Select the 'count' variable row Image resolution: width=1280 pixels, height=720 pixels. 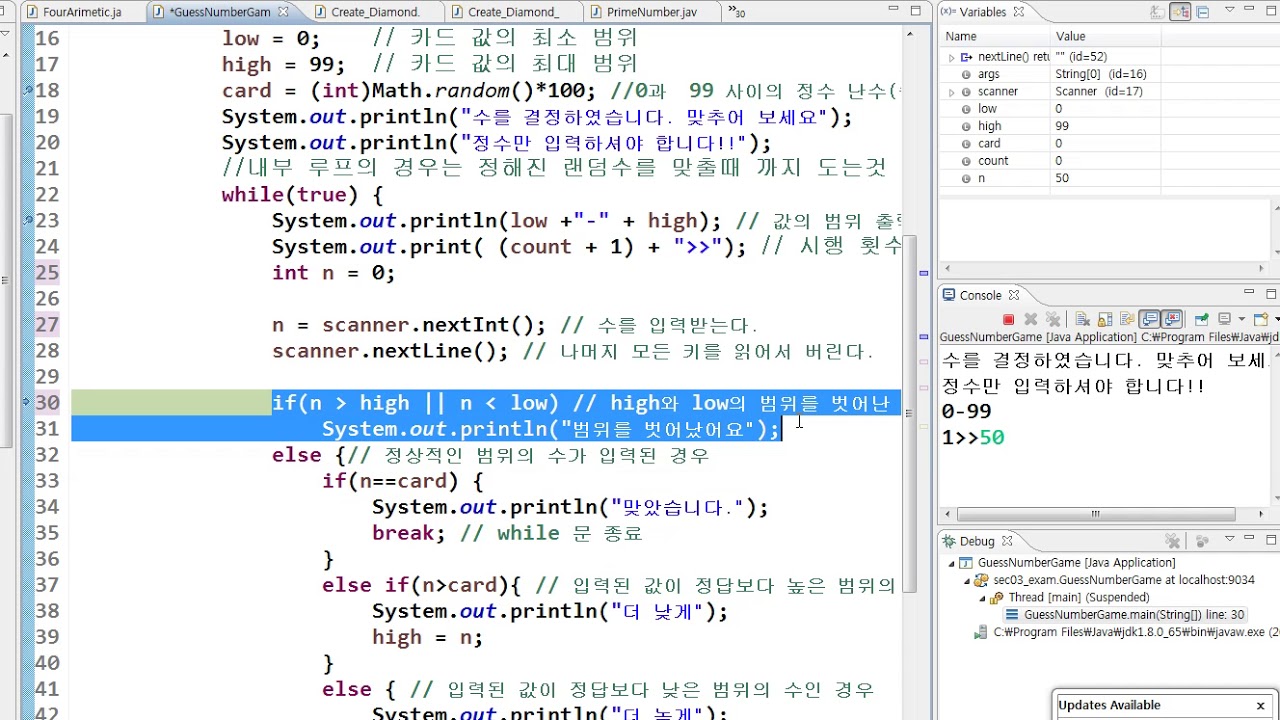click(x=1106, y=160)
